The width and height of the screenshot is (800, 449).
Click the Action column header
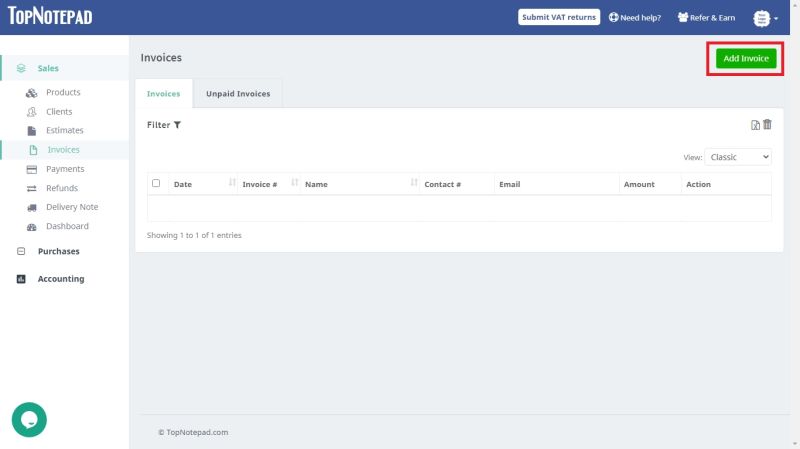698,185
